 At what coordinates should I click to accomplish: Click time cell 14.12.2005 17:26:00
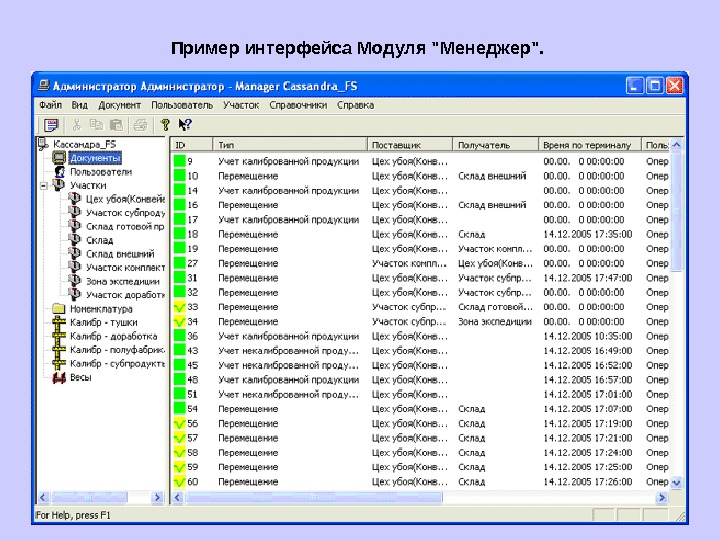click(x=587, y=482)
